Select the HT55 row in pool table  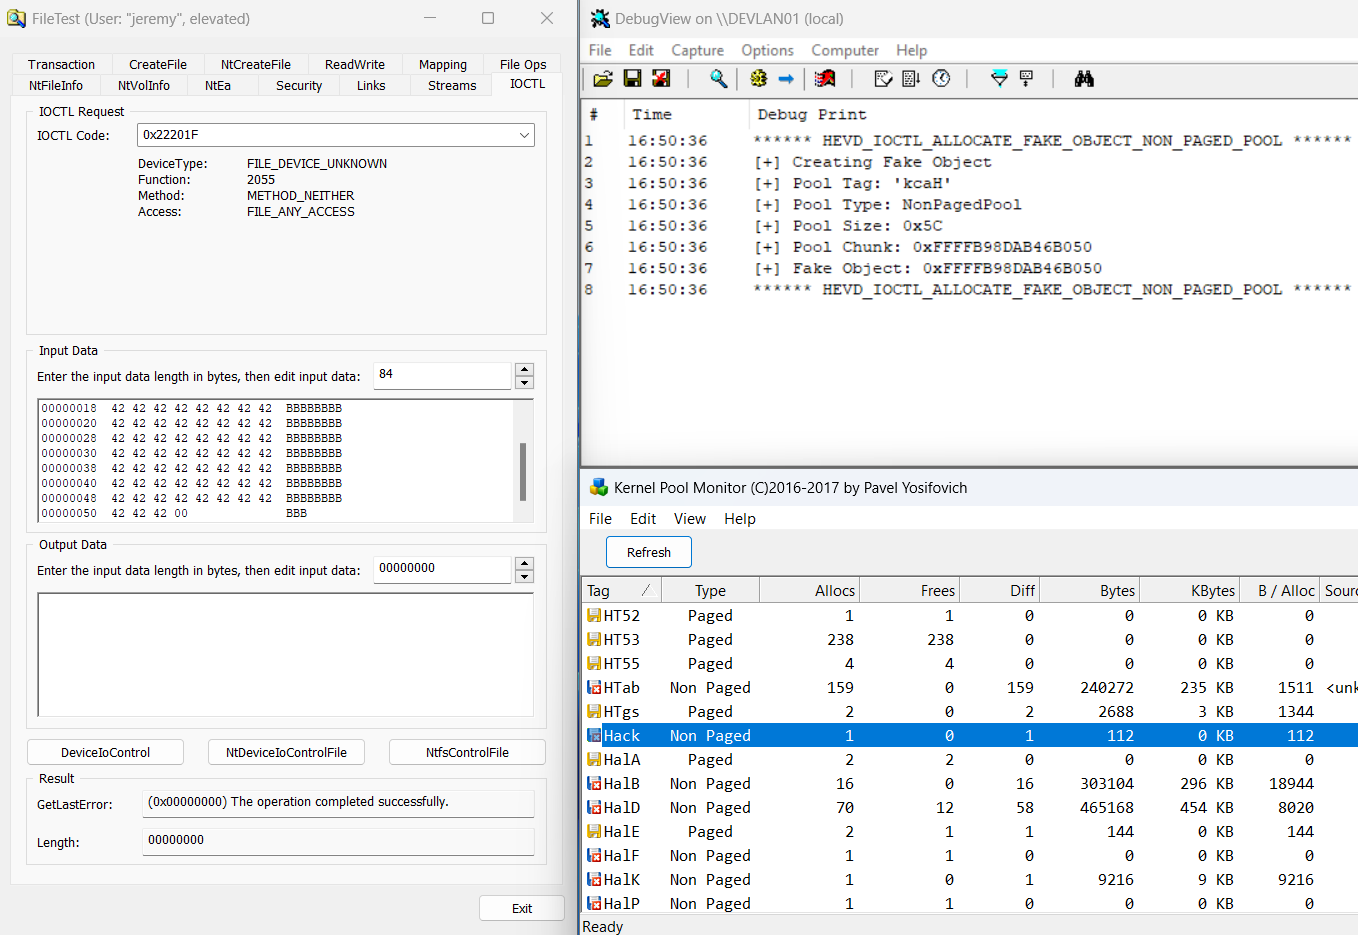(969, 663)
